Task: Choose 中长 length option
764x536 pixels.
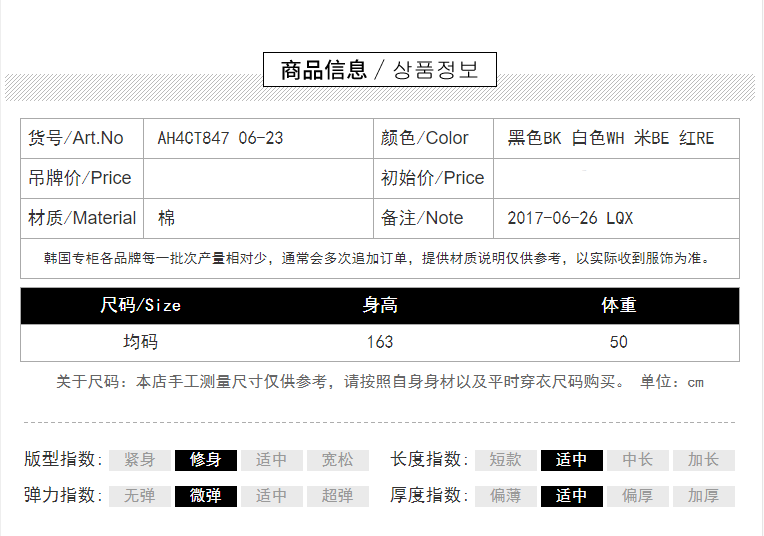Action: pyautogui.click(x=637, y=460)
